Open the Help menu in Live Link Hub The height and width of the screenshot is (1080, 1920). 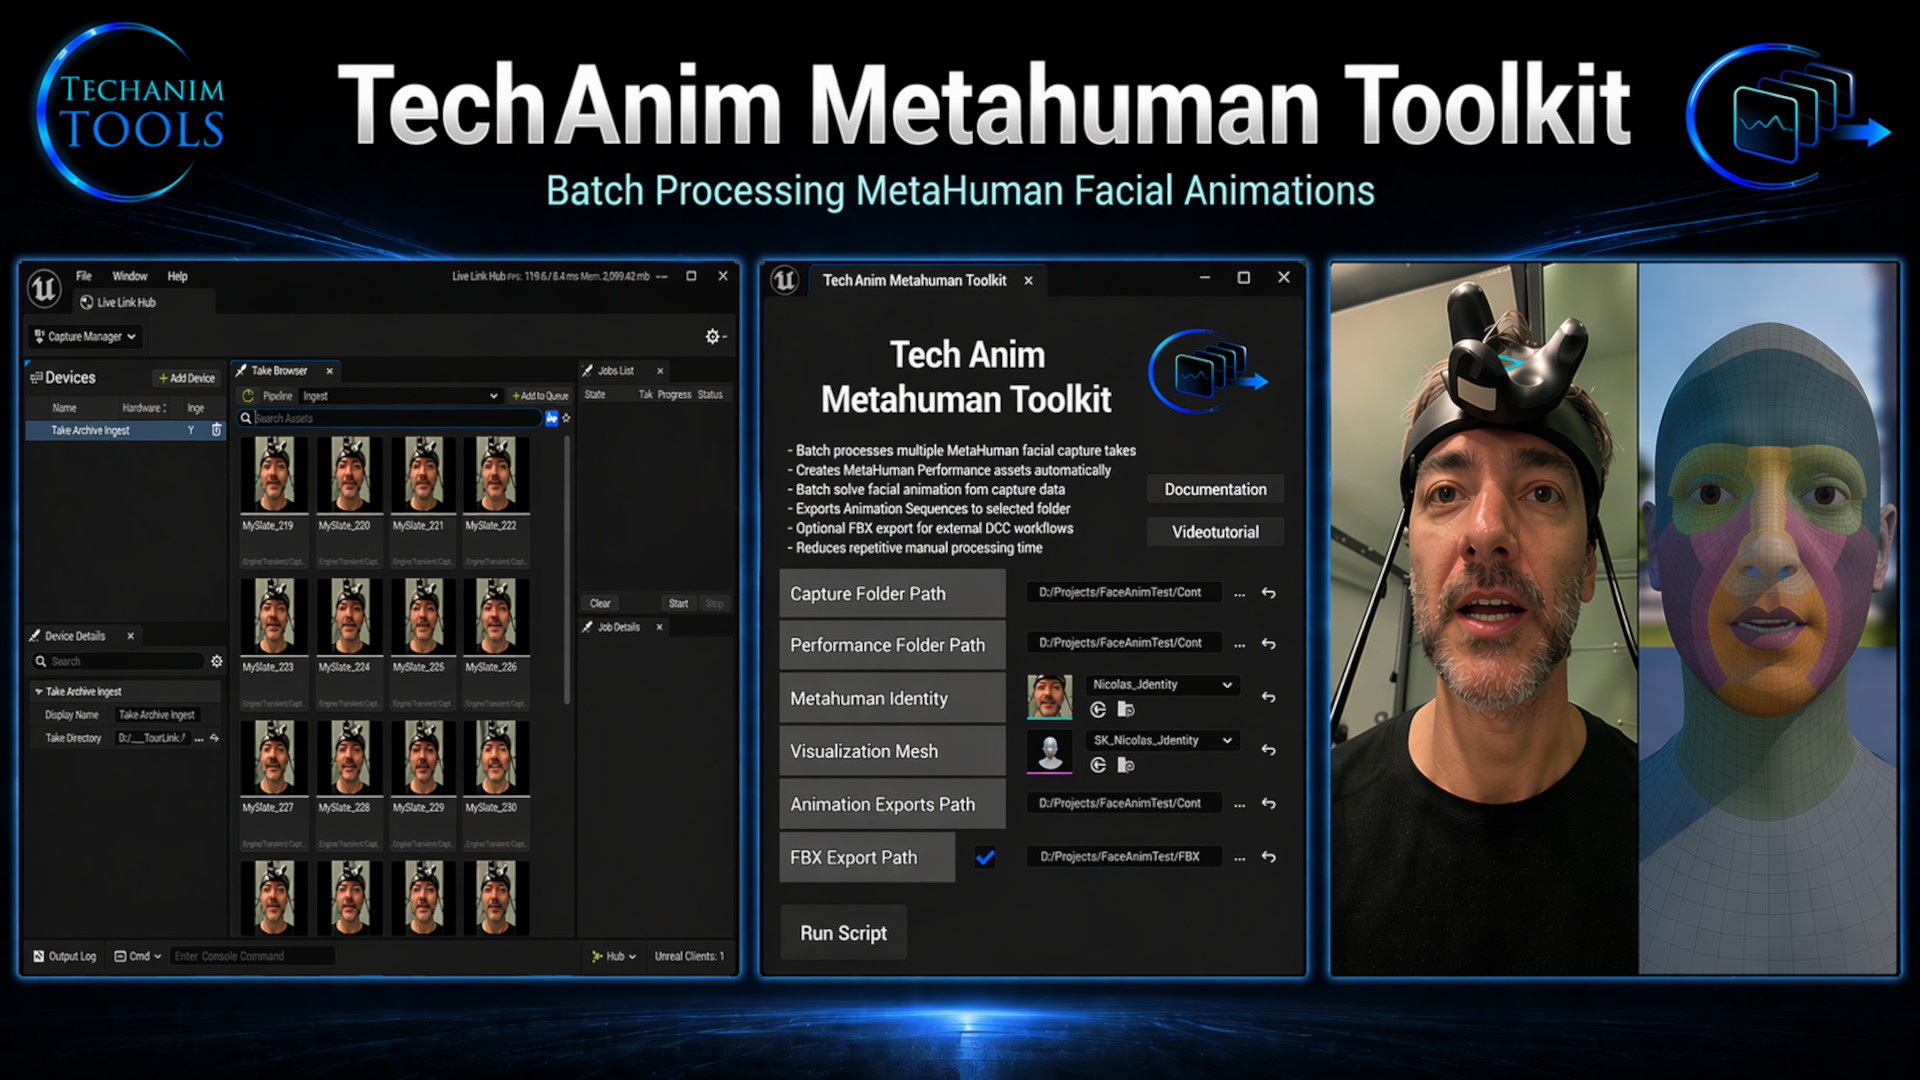point(177,276)
